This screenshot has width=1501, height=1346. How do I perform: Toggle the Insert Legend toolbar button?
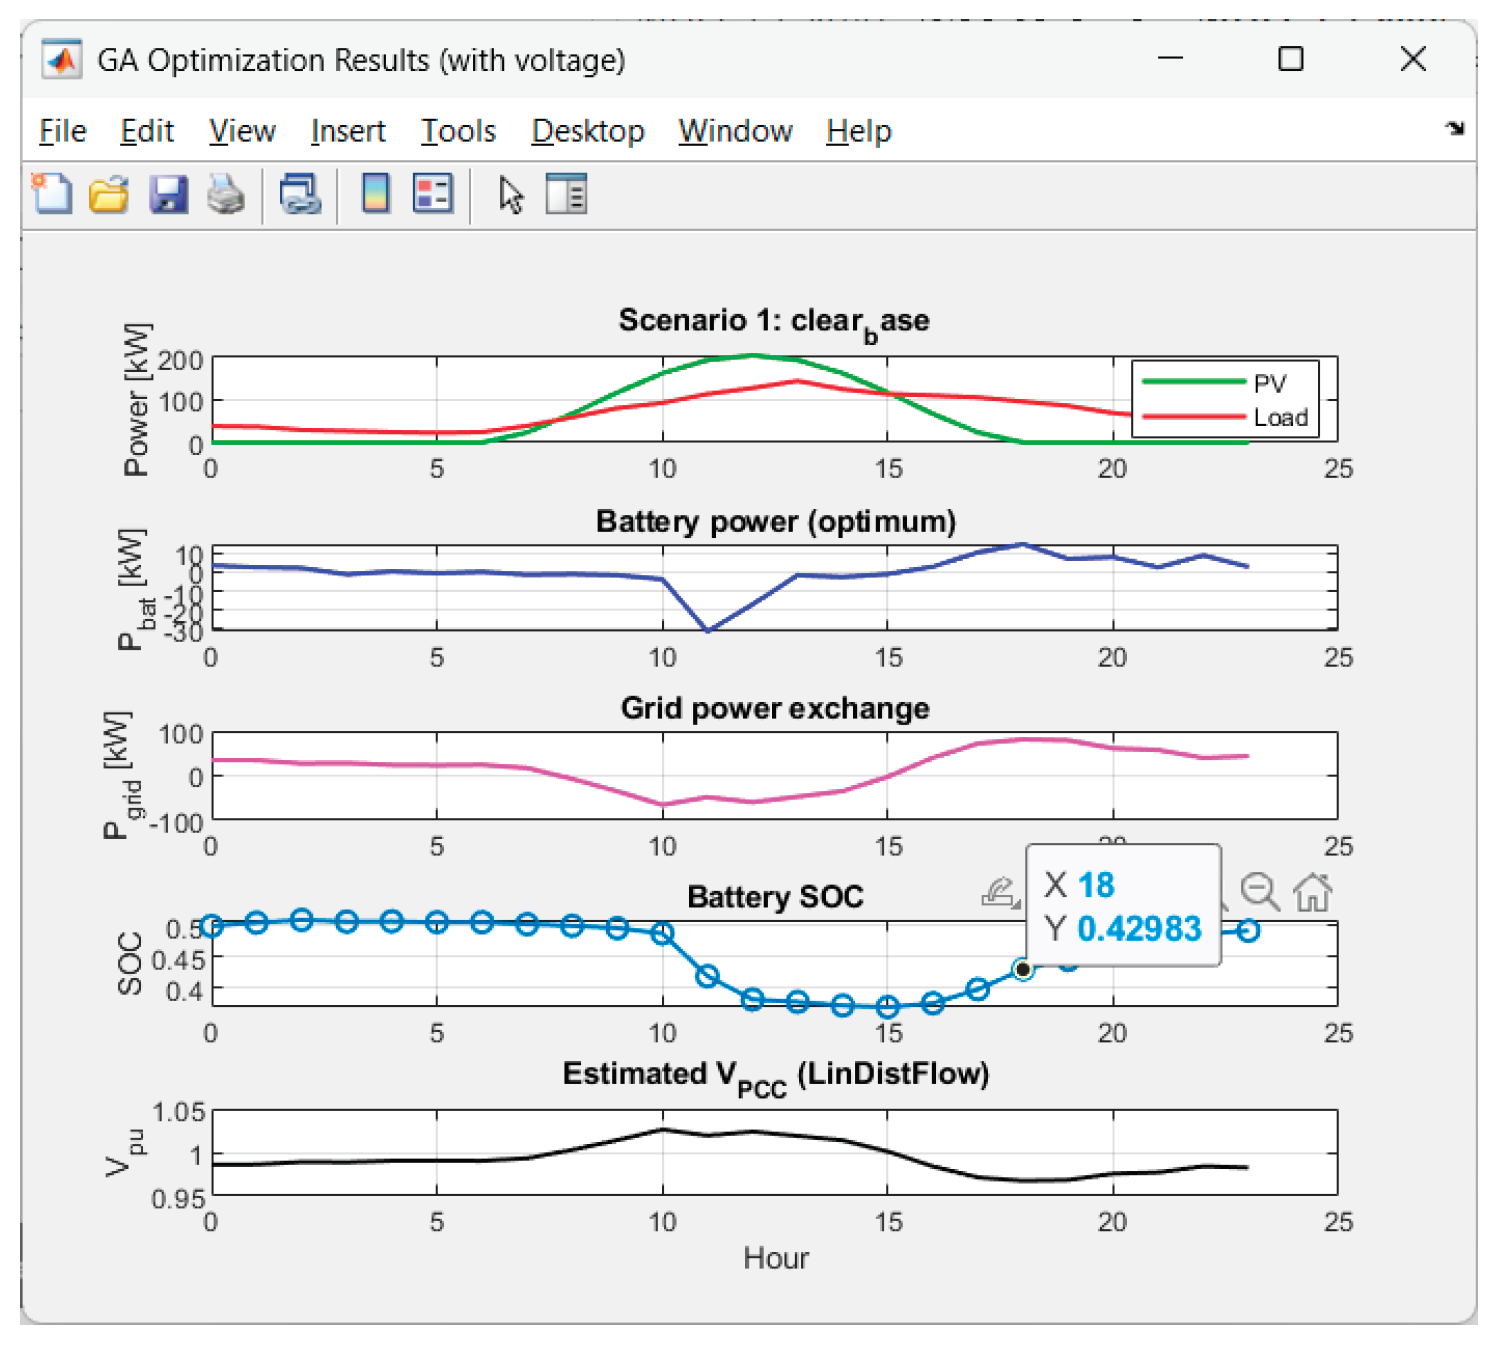click(x=433, y=194)
